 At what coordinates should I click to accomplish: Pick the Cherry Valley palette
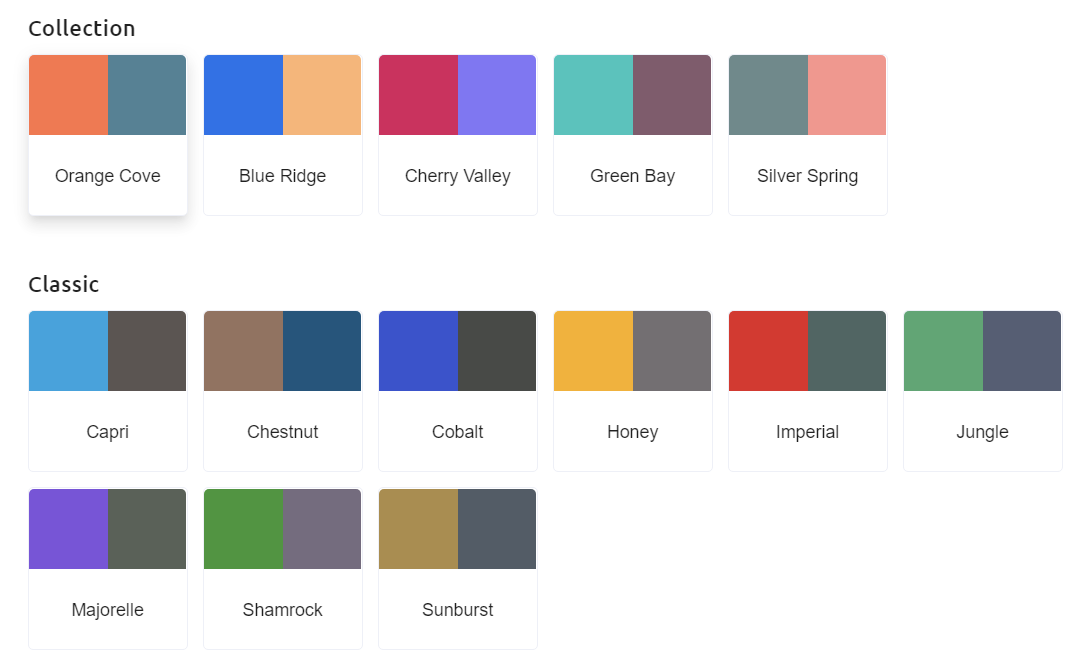(457, 135)
